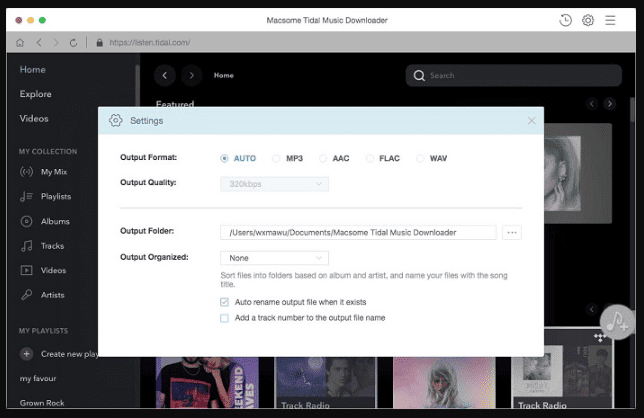This screenshot has width=644, height=418.
Task: Click the Featured carousel previous arrow
Action: 592,104
